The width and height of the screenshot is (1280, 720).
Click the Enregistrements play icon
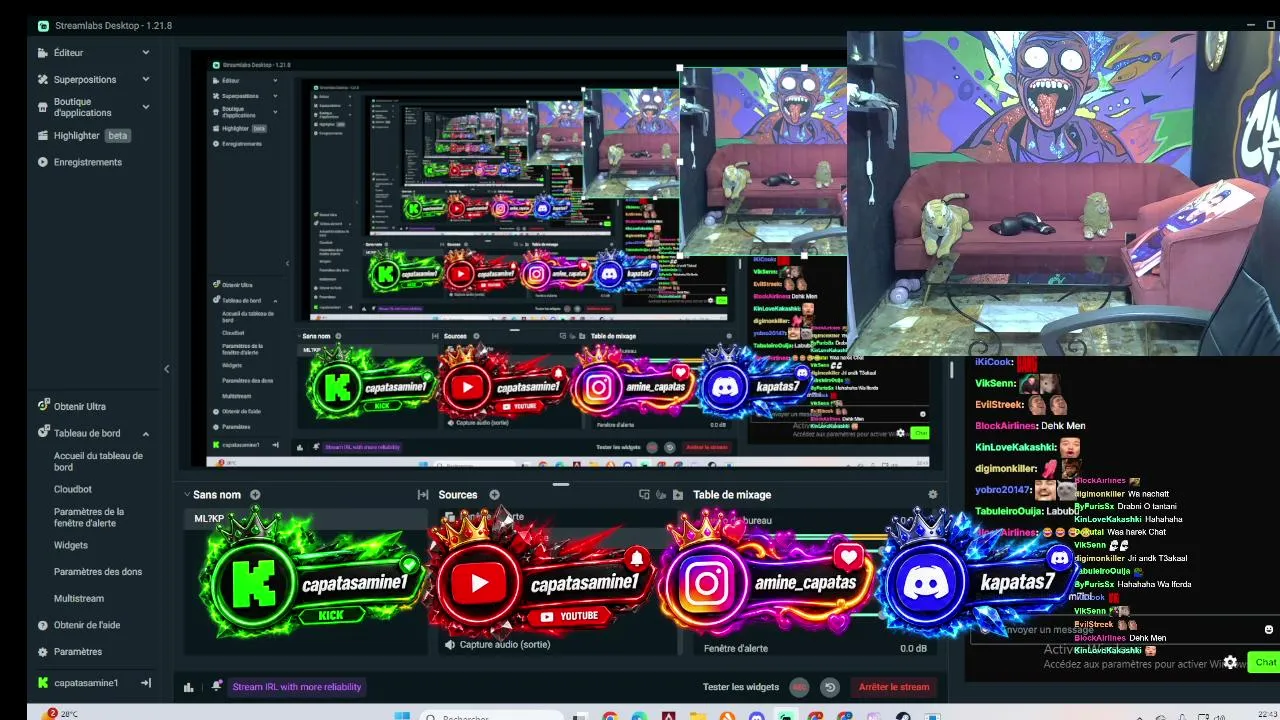coord(43,162)
